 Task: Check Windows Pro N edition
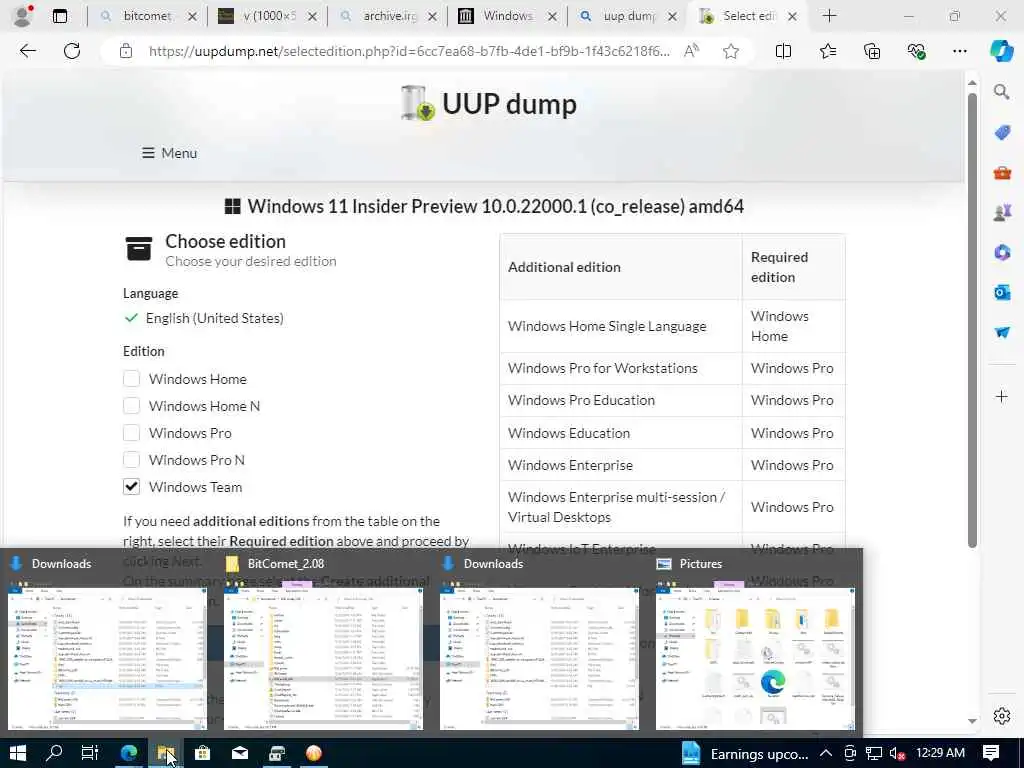(x=131, y=460)
